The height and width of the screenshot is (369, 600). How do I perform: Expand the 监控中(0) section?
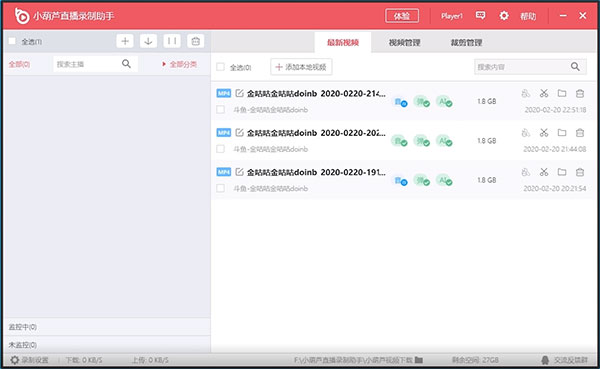pyautogui.click(x=107, y=327)
